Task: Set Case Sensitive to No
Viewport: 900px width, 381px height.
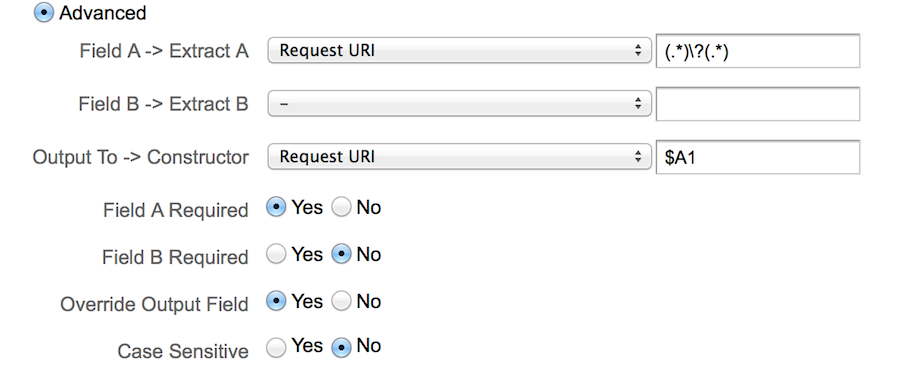Action: click(x=341, y=347)
